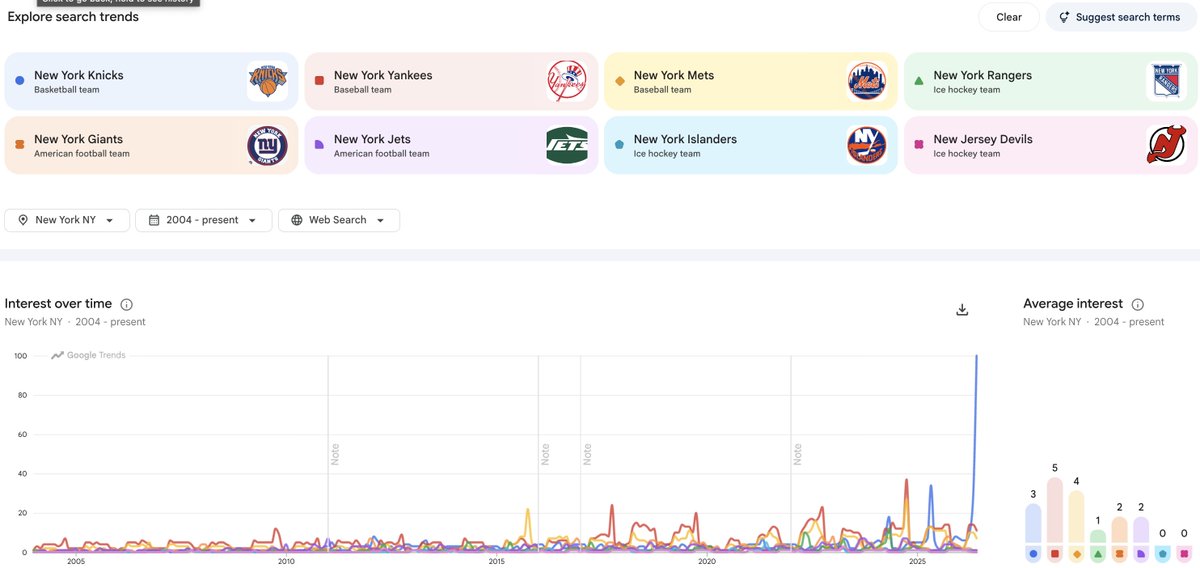Screen dimensions: 1200x568
Task: Select the New York Yankees term card
Action: (451, 81)
